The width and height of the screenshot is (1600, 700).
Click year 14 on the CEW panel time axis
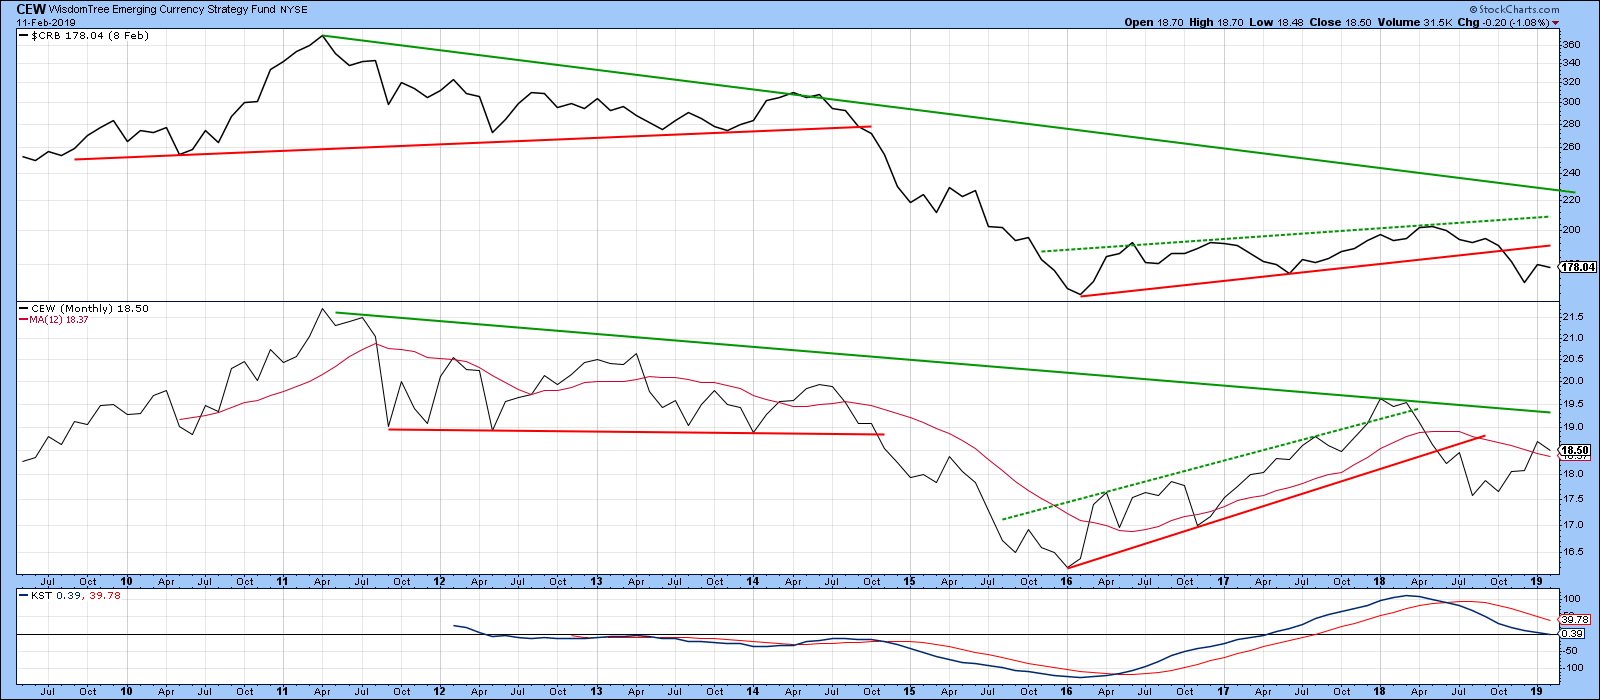[753, 581]
